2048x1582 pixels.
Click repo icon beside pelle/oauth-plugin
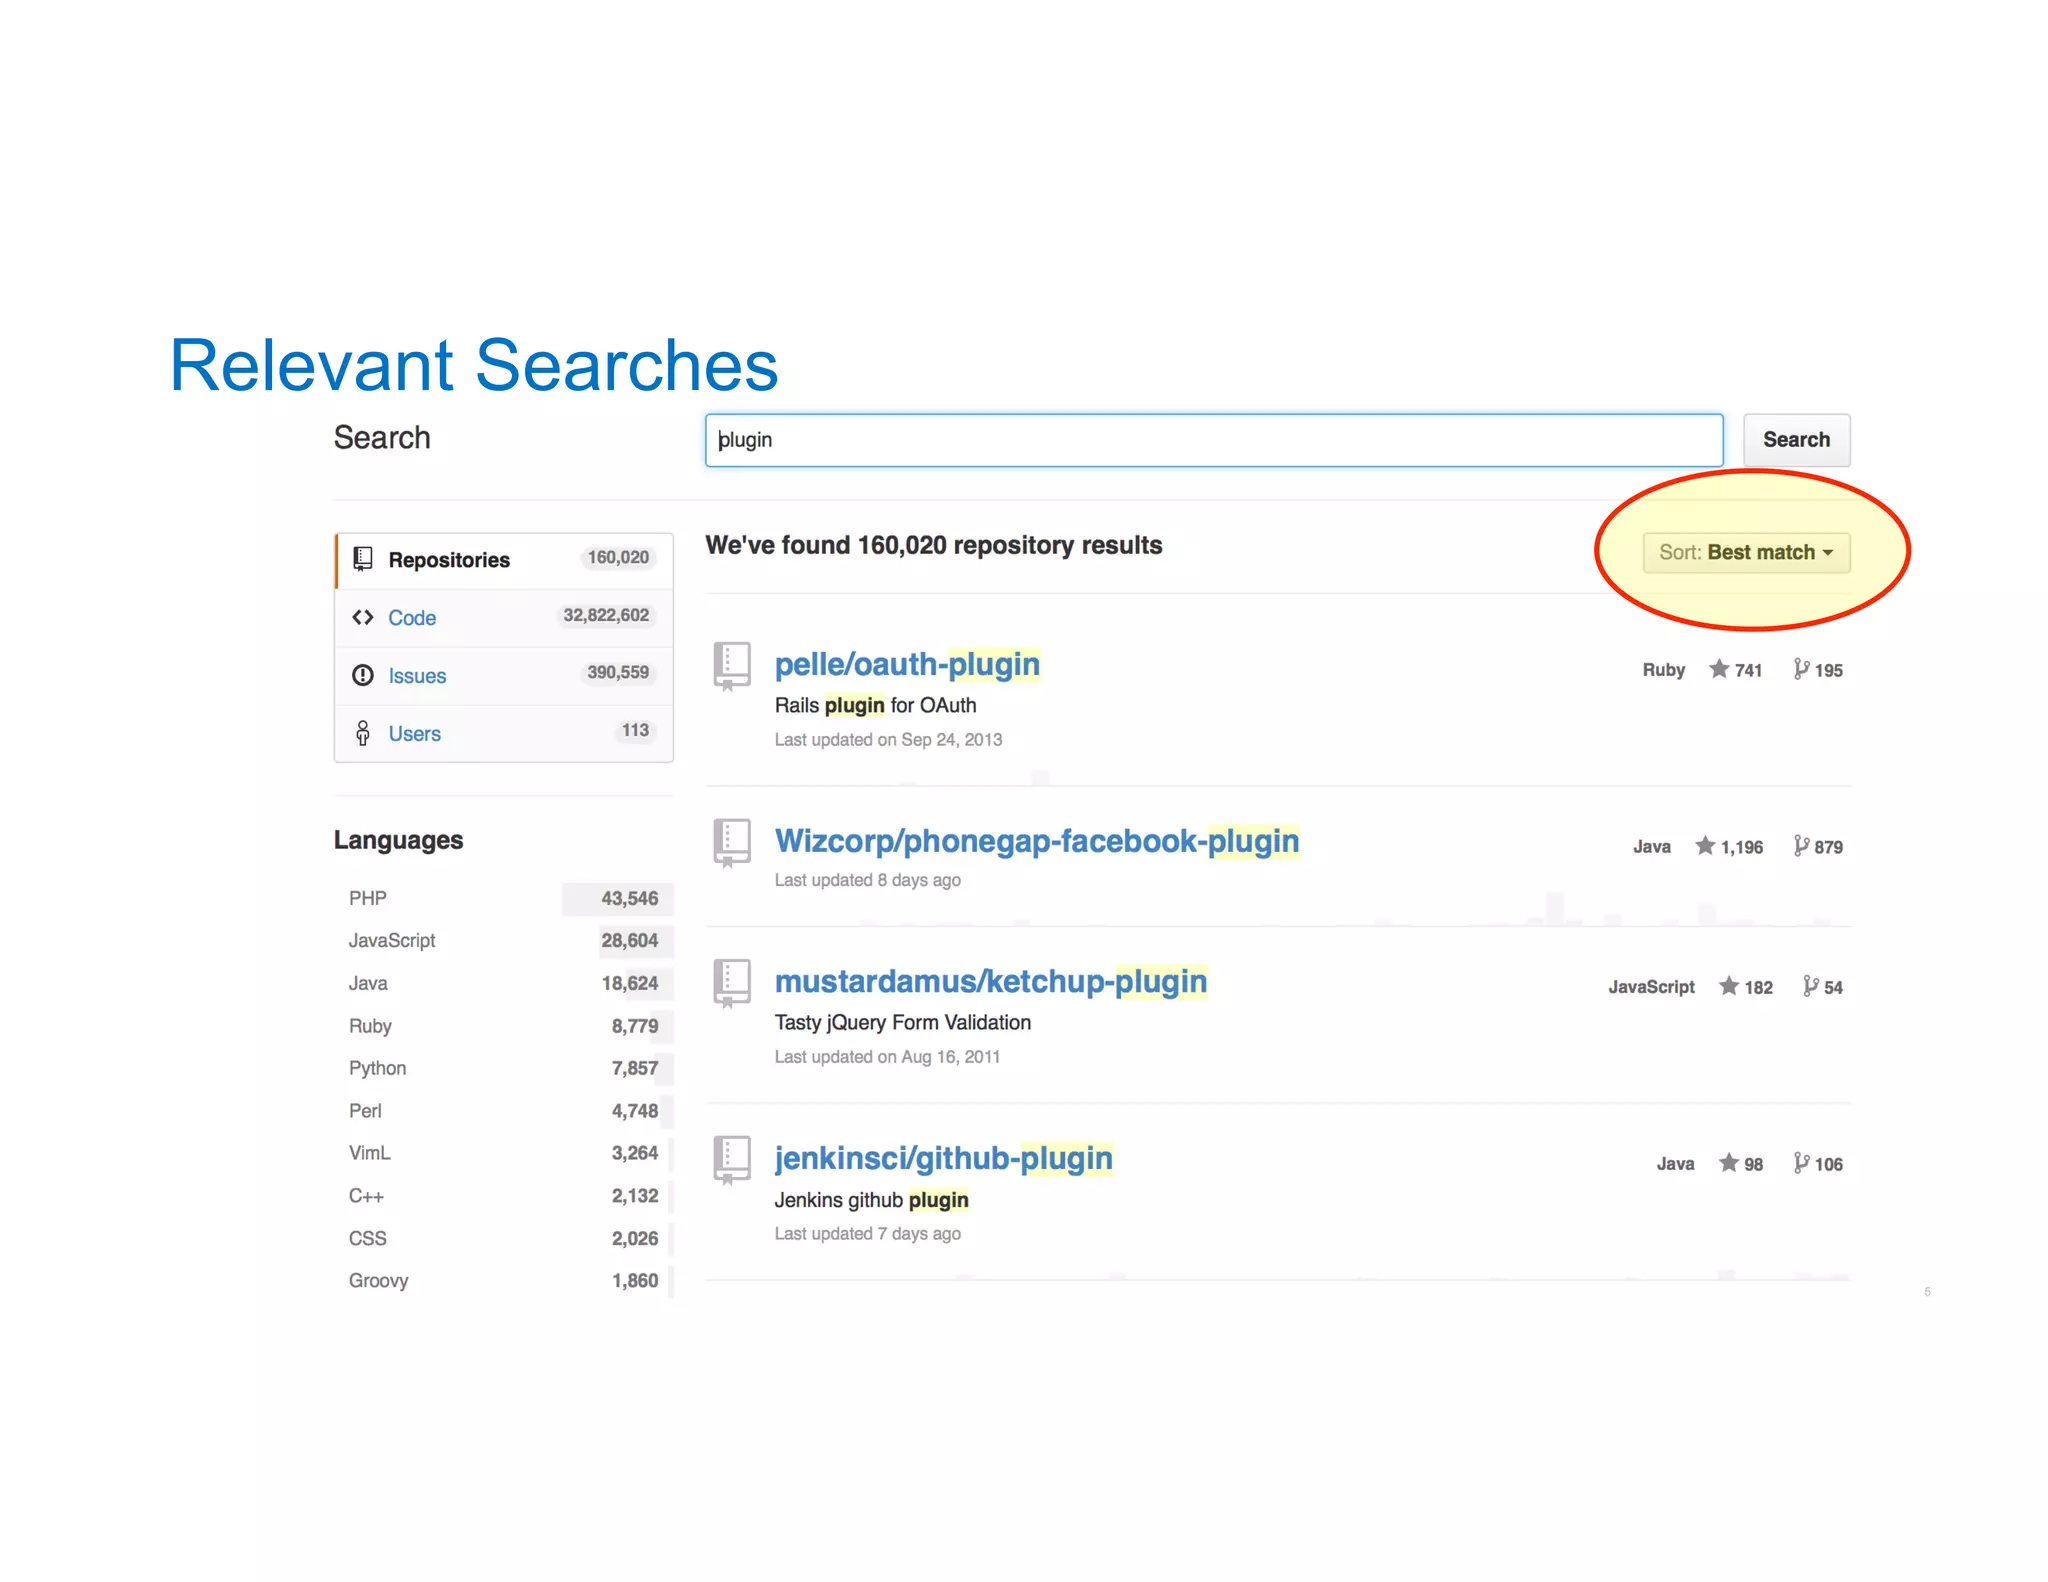(732, 666)
